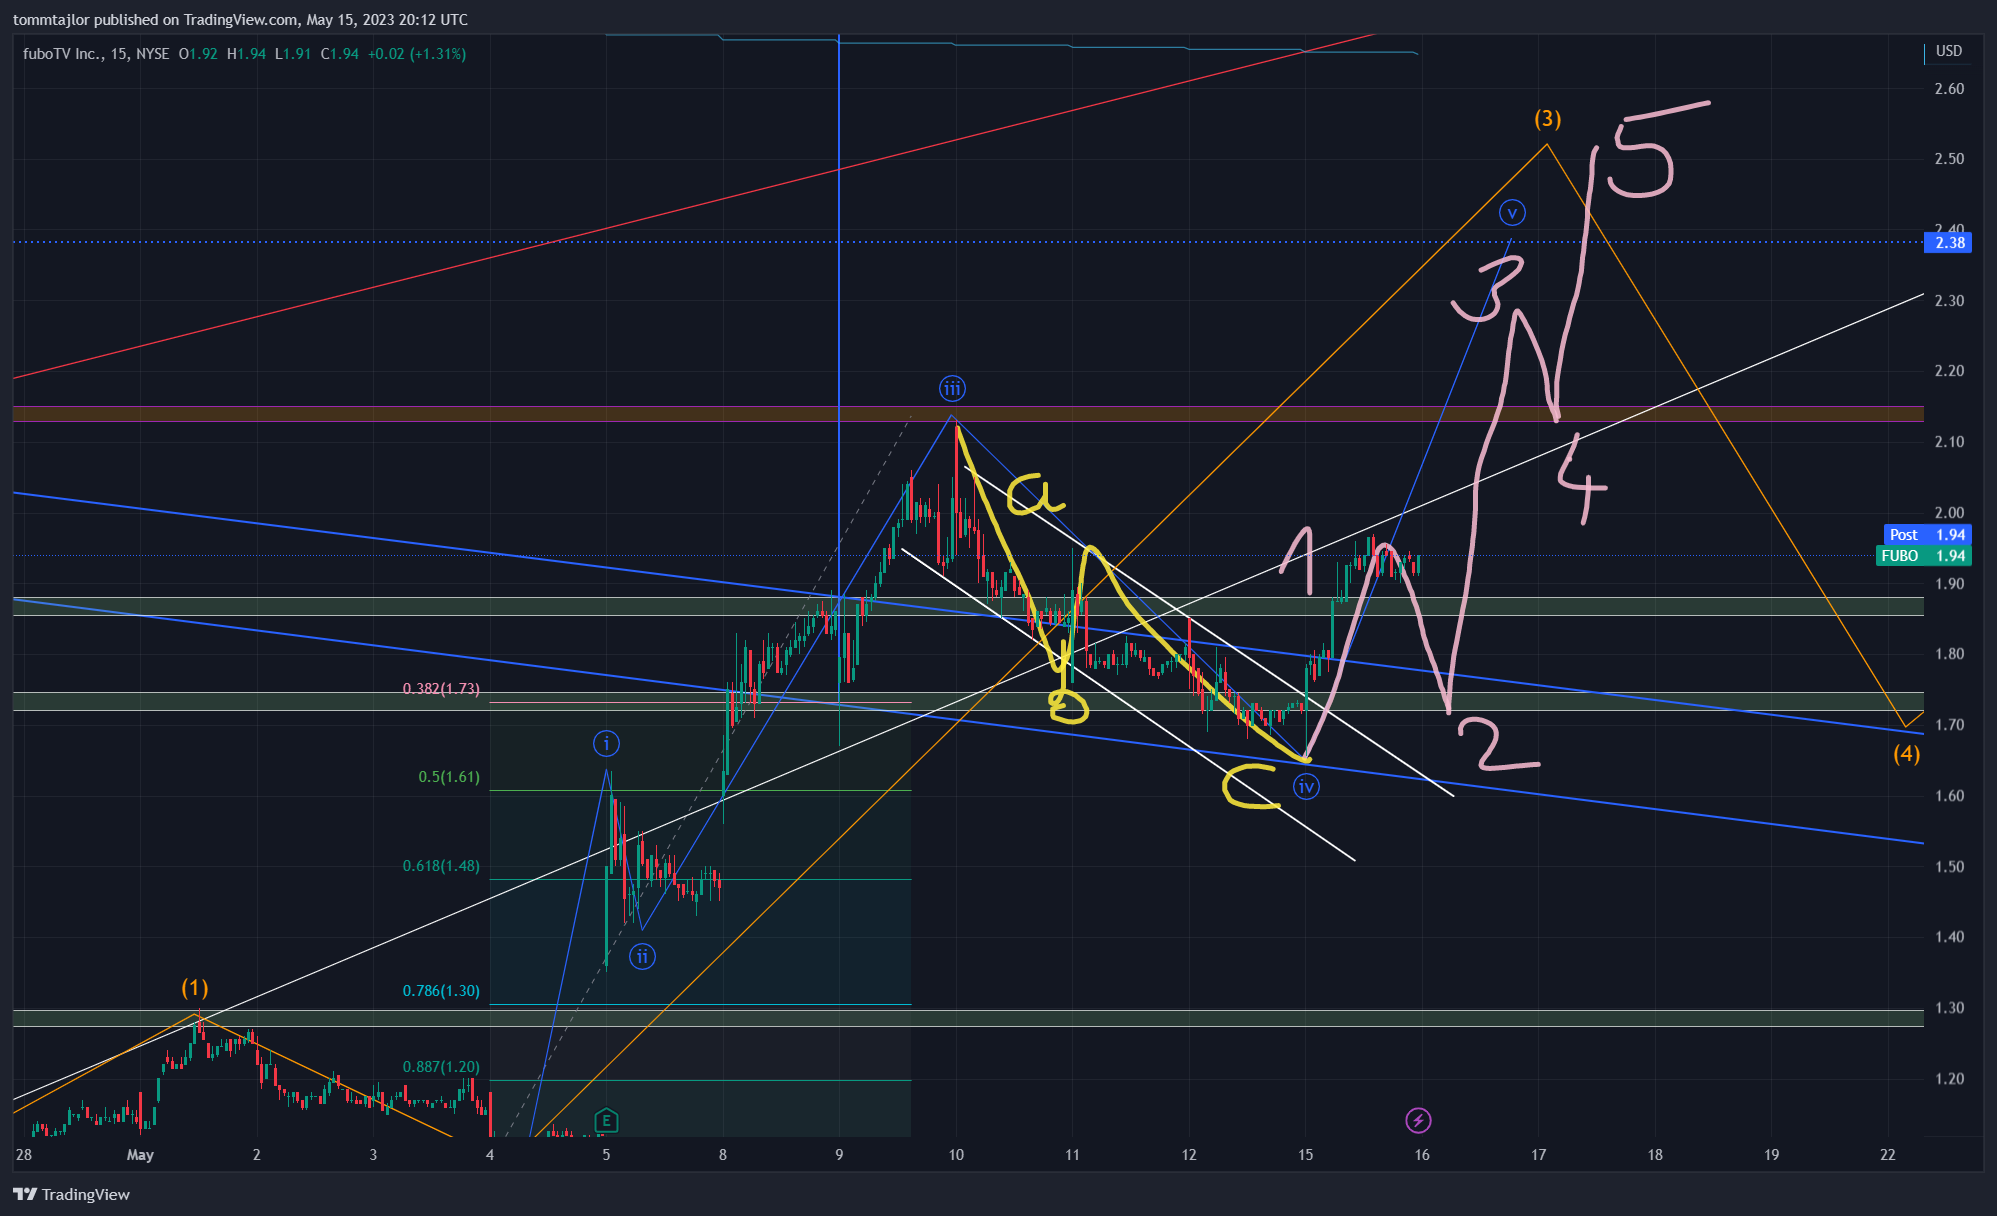Click the H1.94 high price value
The width and height of the screenshot is (1997, 1216).
point(246,54)
